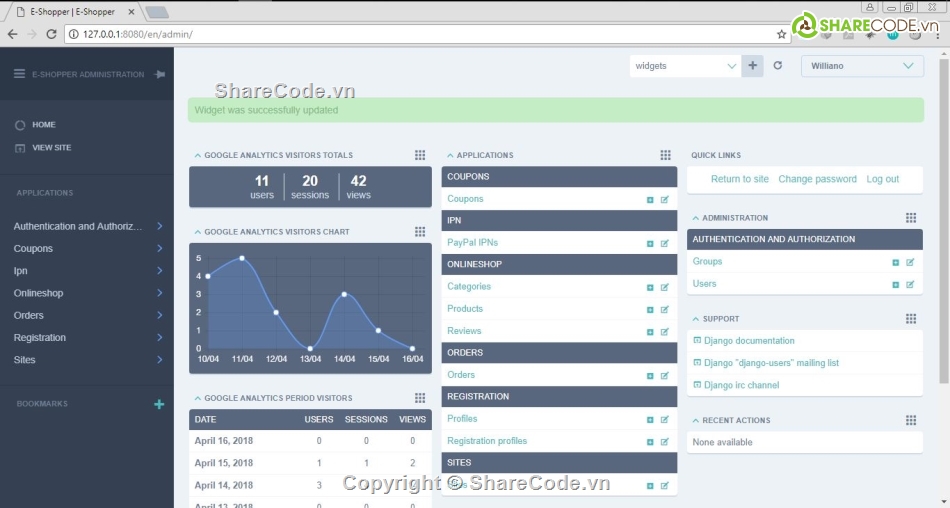Open the Registration profiles link
The image size is (950, 508).
pos(487,441)
